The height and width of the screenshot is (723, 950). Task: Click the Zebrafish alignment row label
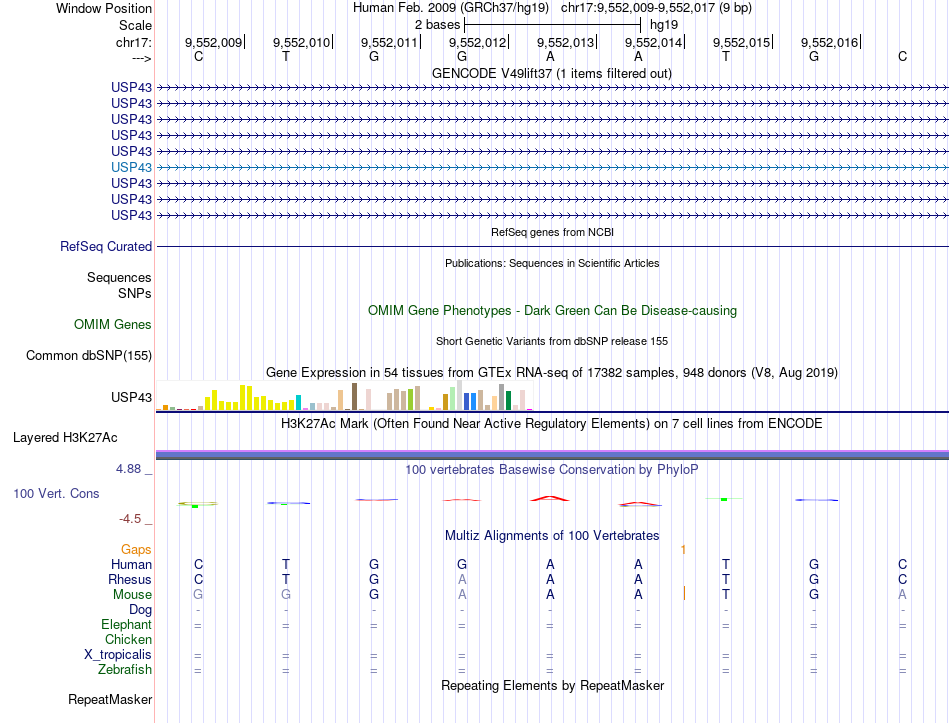[x=125, y=670]
